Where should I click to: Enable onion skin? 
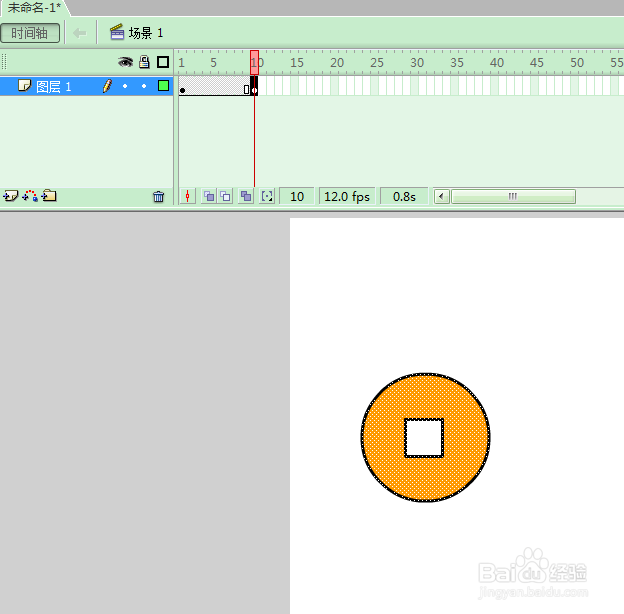209,196
